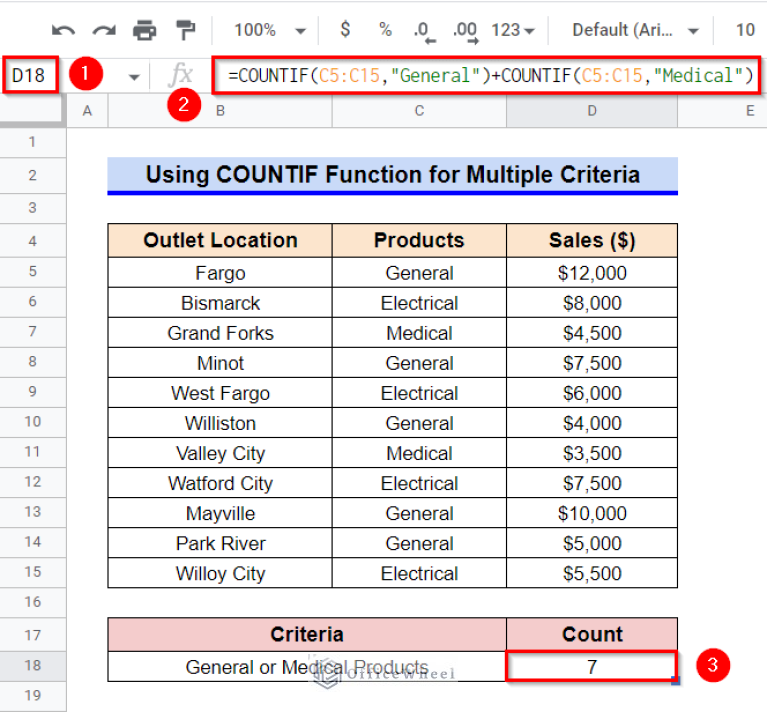Click the count result cell showing 7
This screenshot has height=712, width=767.
tap(592, 667)
